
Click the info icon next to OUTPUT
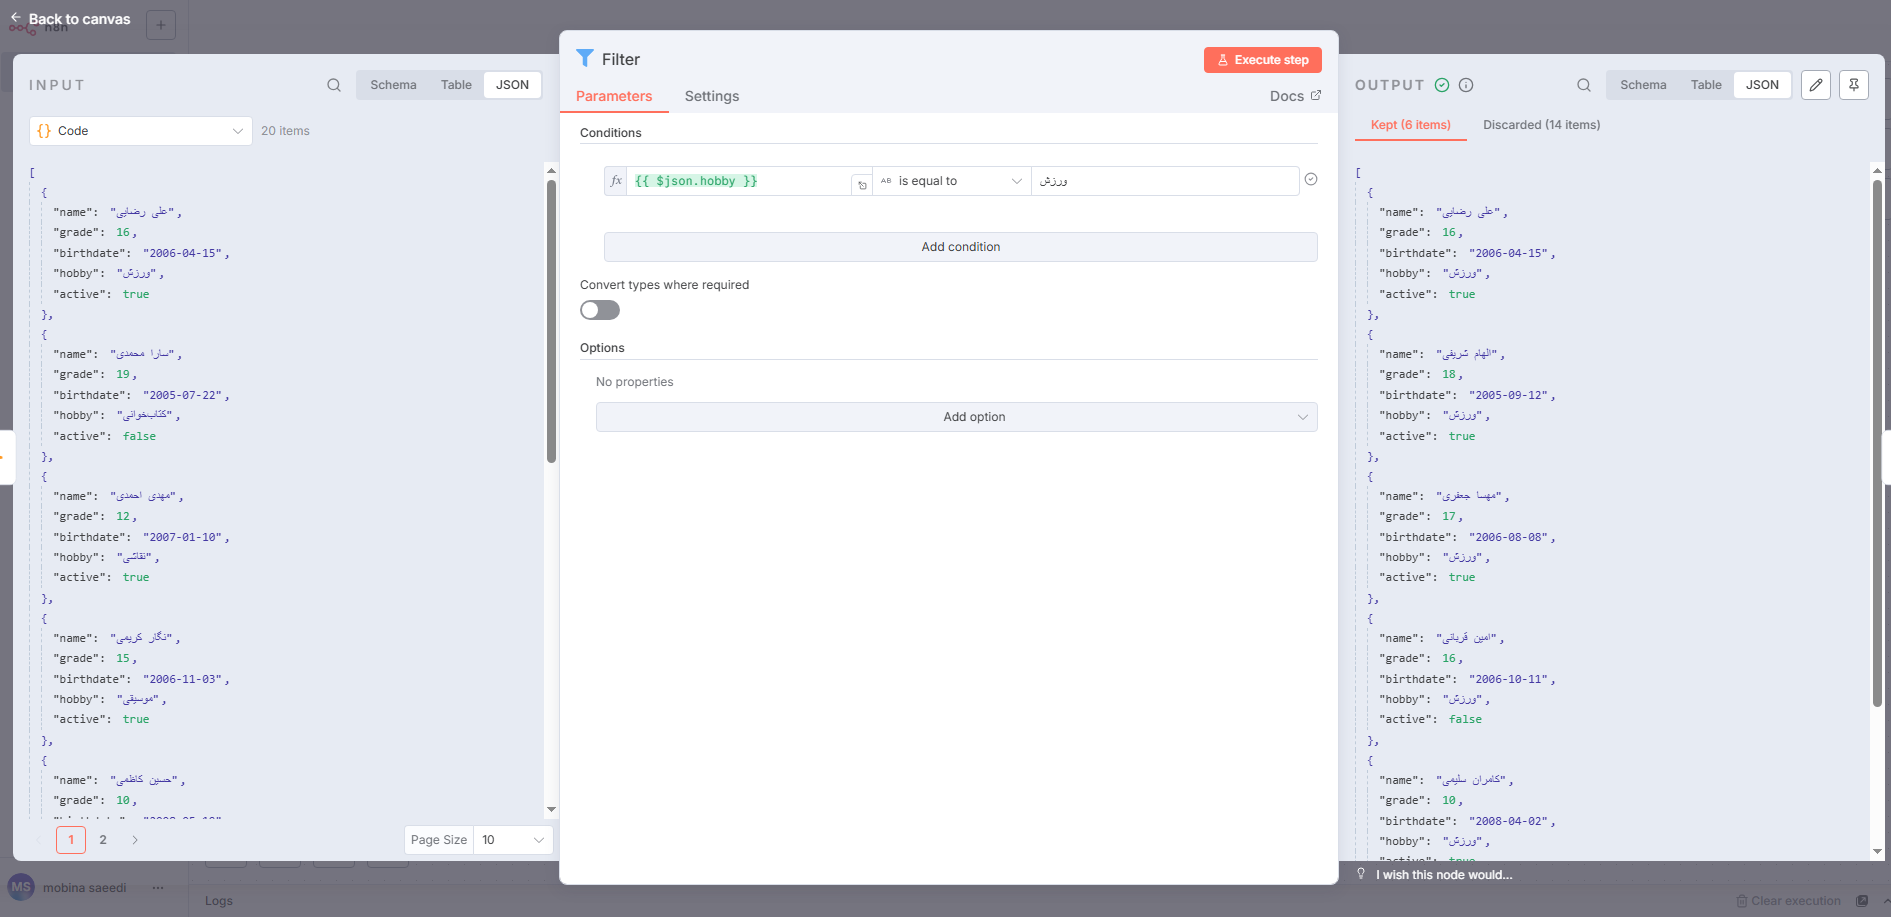pyautogui.click(x=1465, y=85)
